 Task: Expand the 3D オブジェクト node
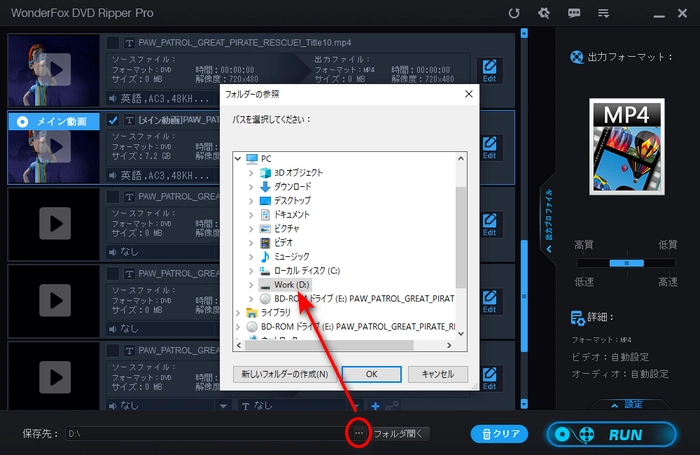[x=251, y=173]
